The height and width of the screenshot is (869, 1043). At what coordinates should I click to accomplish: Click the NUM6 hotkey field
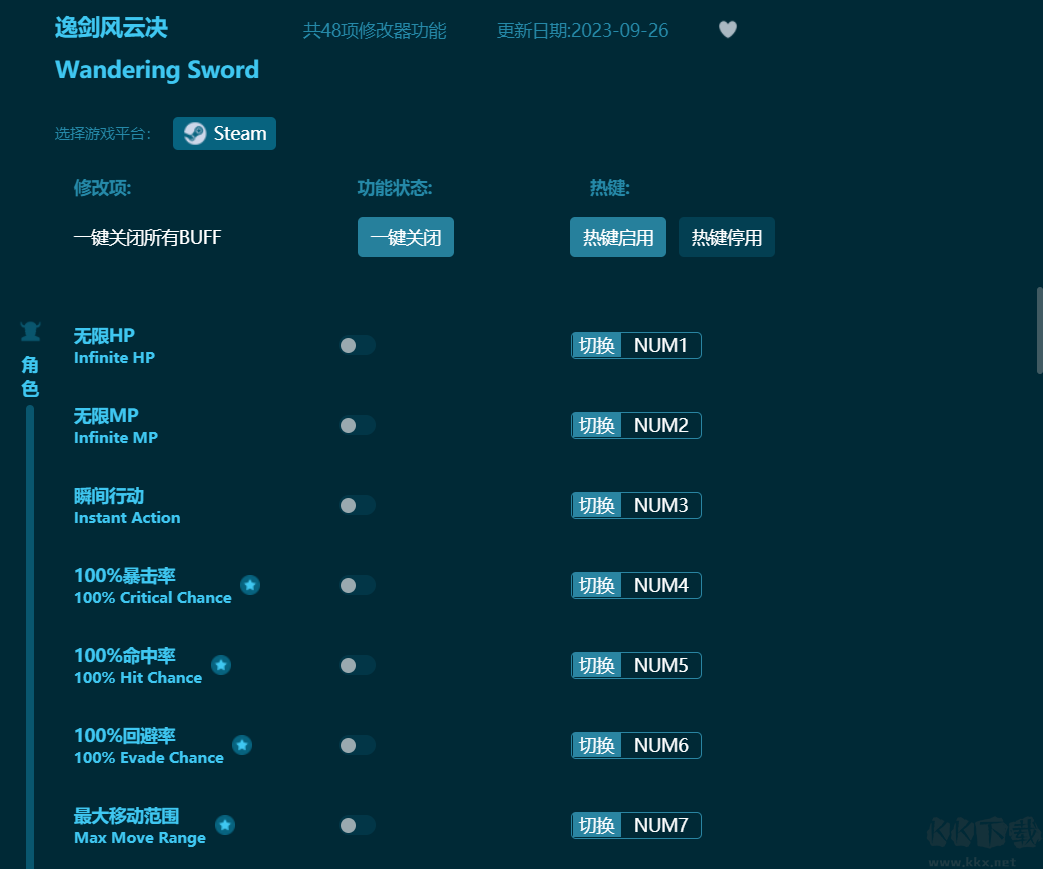point(661,745)
